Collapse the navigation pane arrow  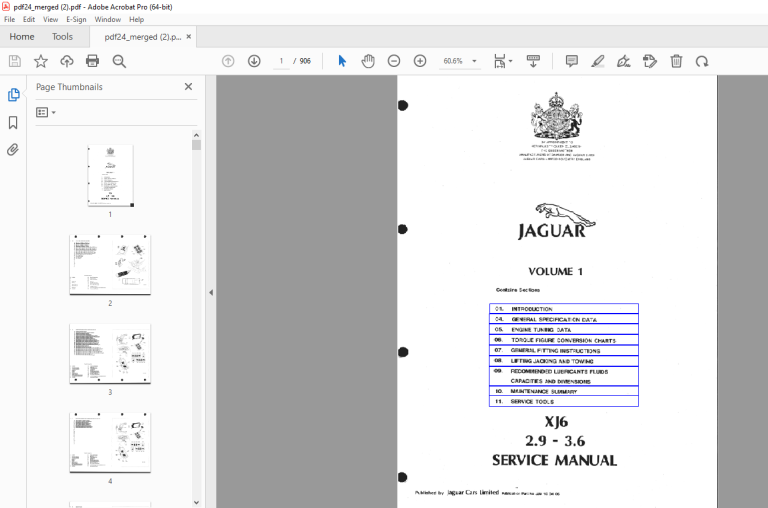click(x=211, y=292)
